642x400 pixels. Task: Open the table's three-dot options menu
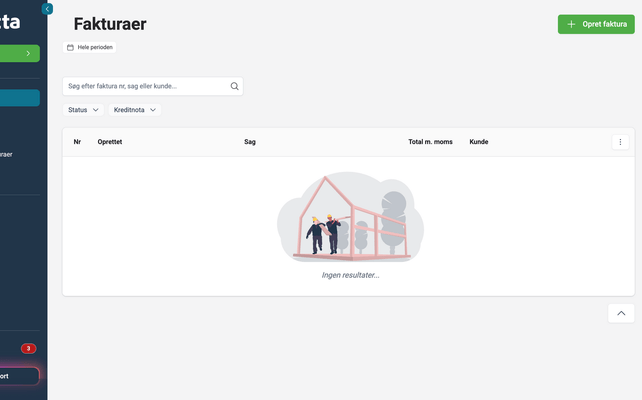[620, 142]
